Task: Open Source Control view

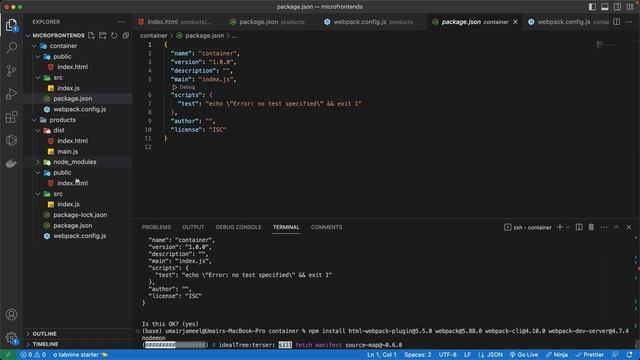Action: [11, 71]
